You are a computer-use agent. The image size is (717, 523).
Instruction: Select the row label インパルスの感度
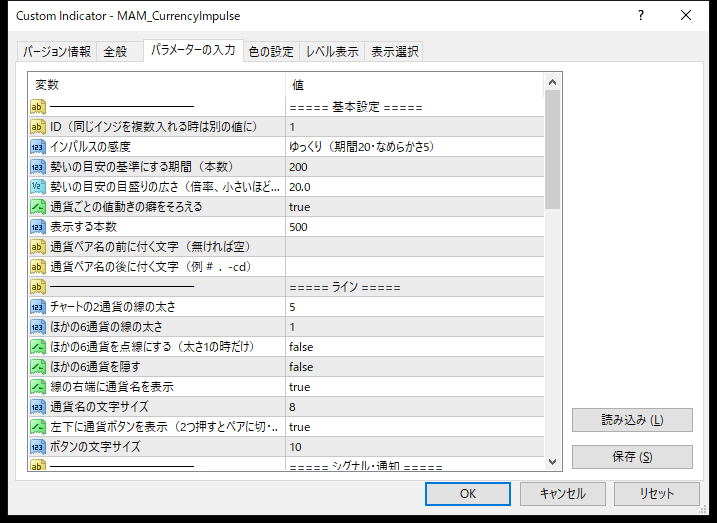point(91,147)
